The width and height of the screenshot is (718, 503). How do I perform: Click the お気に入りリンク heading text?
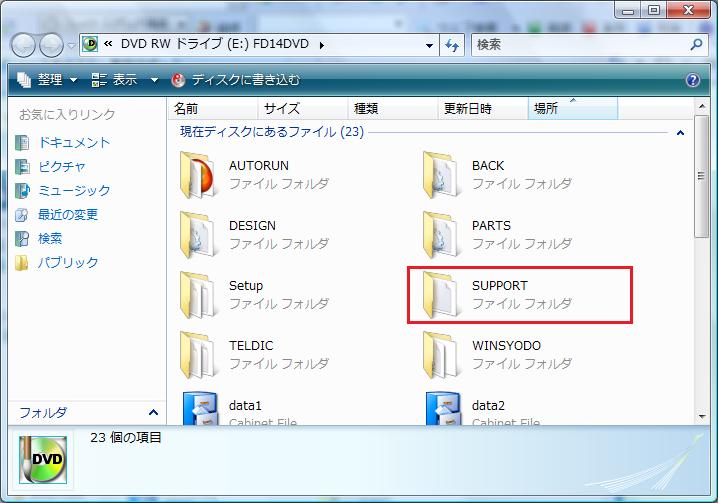coord(67,115)
